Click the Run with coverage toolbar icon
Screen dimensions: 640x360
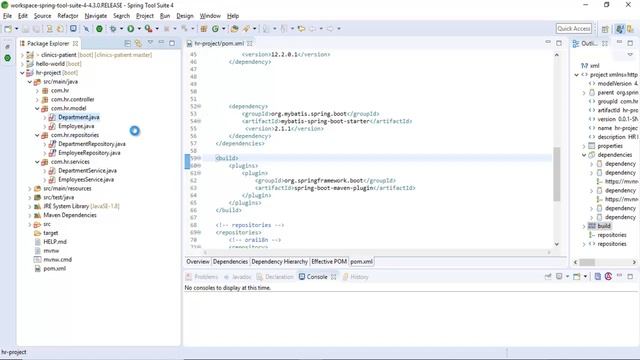click(149, 29)
